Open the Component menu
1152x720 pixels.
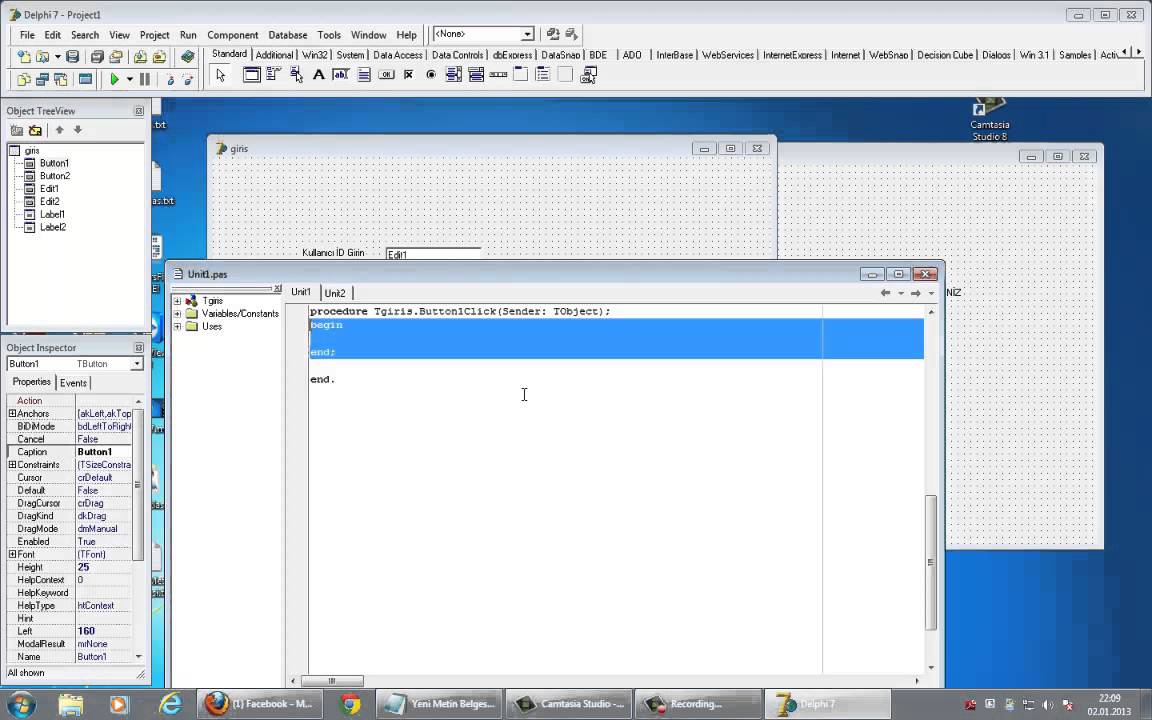232,35
